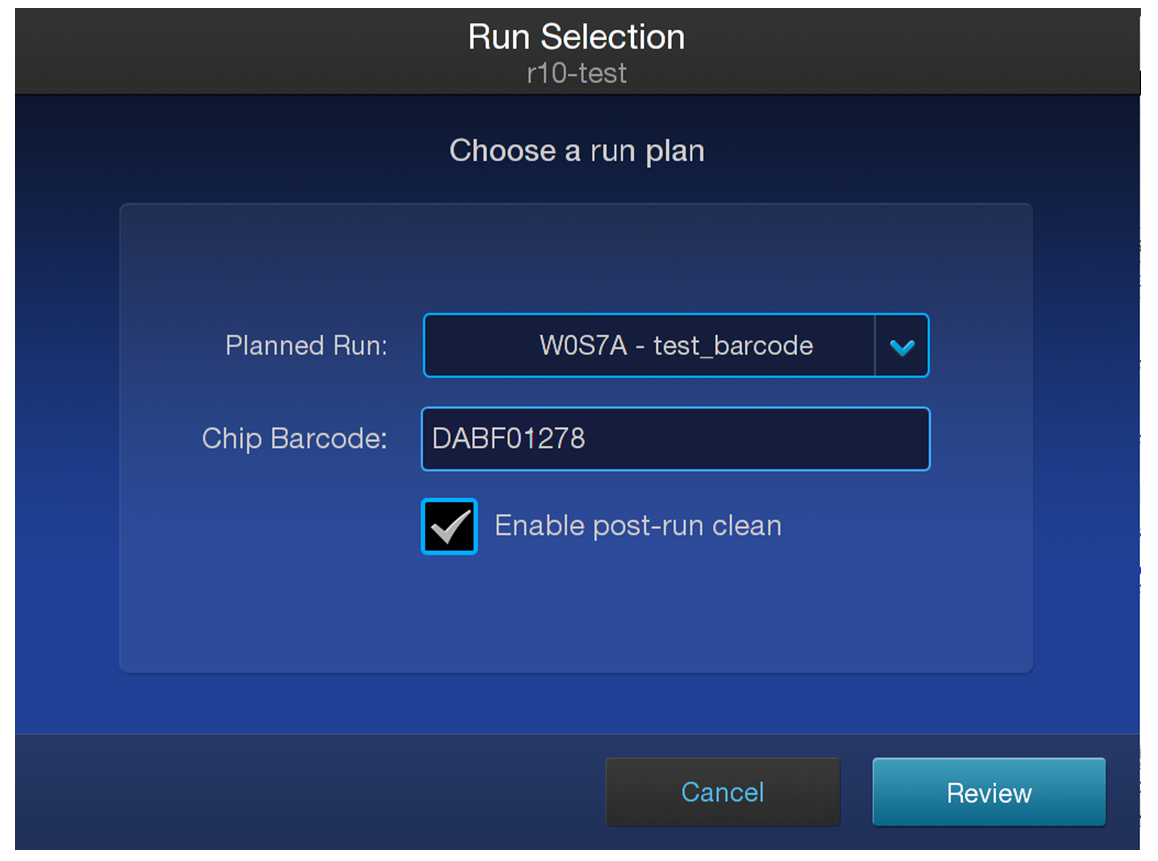Image resolution: width=1158 pixels, height=861 pixels.
Task: Click the "Enable post-run clean" label
Action: (x=638, y=526)
